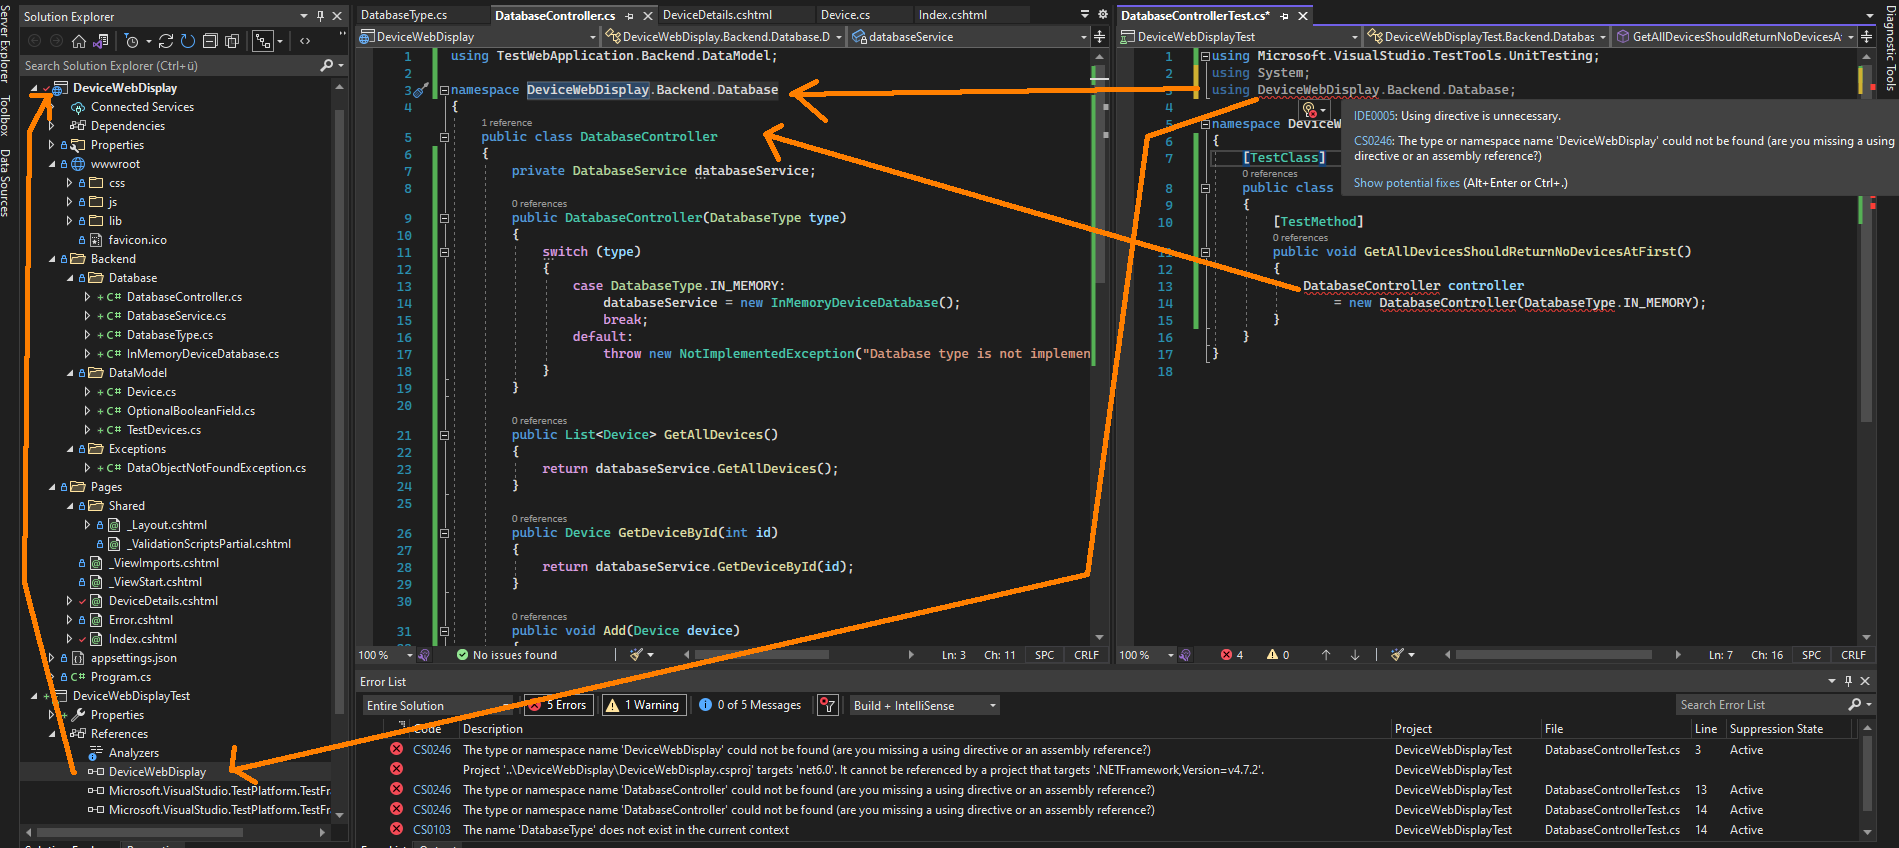Expand DatabaseController.cs tree node
This screenshot has height=848, width=1899.
click(x=87, y=297)
